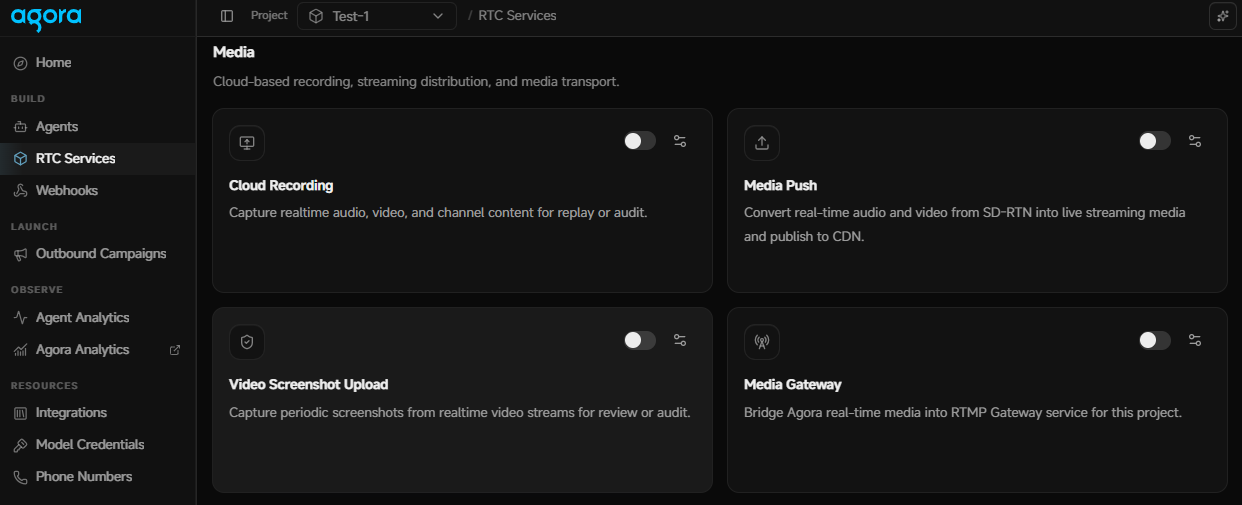Click 'Cloud-based recording, streaming distribution' subtitle
Viewport: 1242px width, 505px height.
pyautogui.click(x=416, y=81)
